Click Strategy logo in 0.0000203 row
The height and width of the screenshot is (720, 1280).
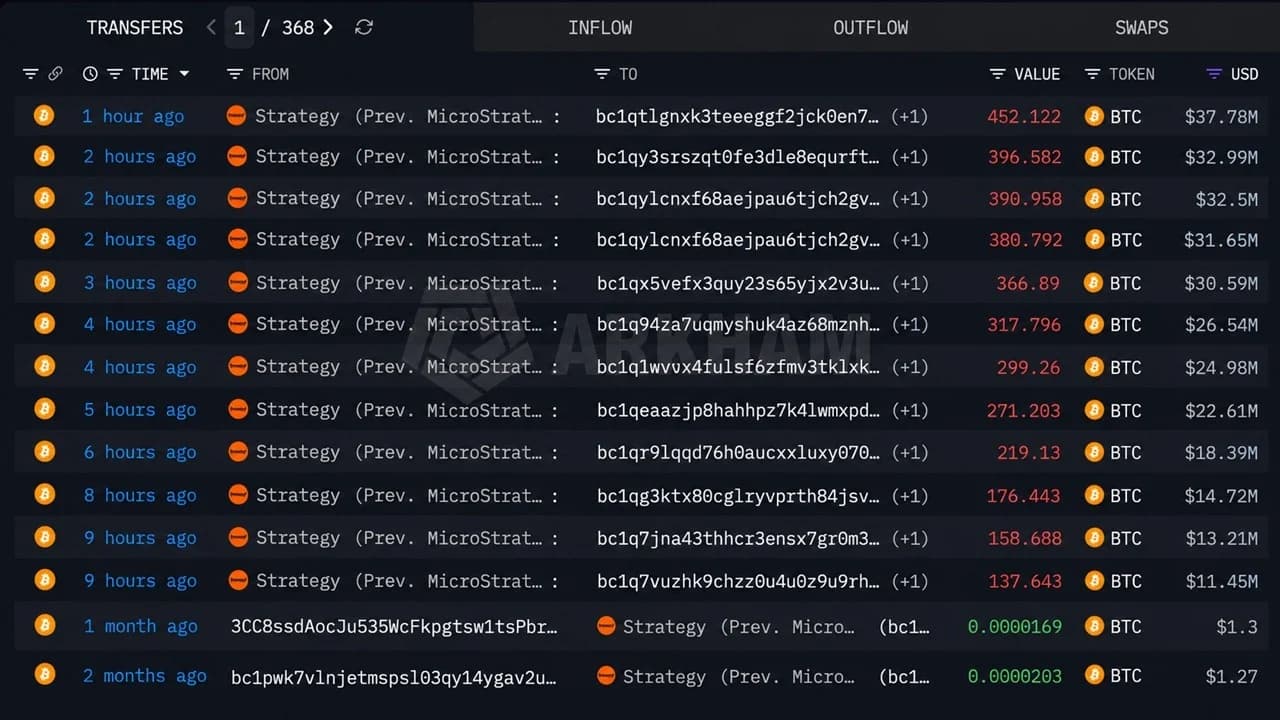click(x=606, y=677)
